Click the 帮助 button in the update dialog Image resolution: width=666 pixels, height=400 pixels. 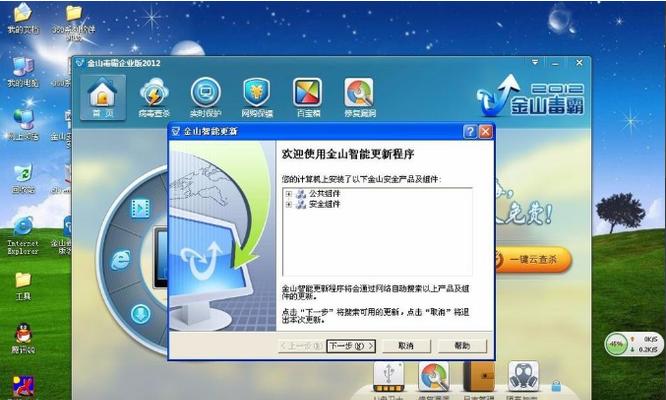[x=462, y=346]
